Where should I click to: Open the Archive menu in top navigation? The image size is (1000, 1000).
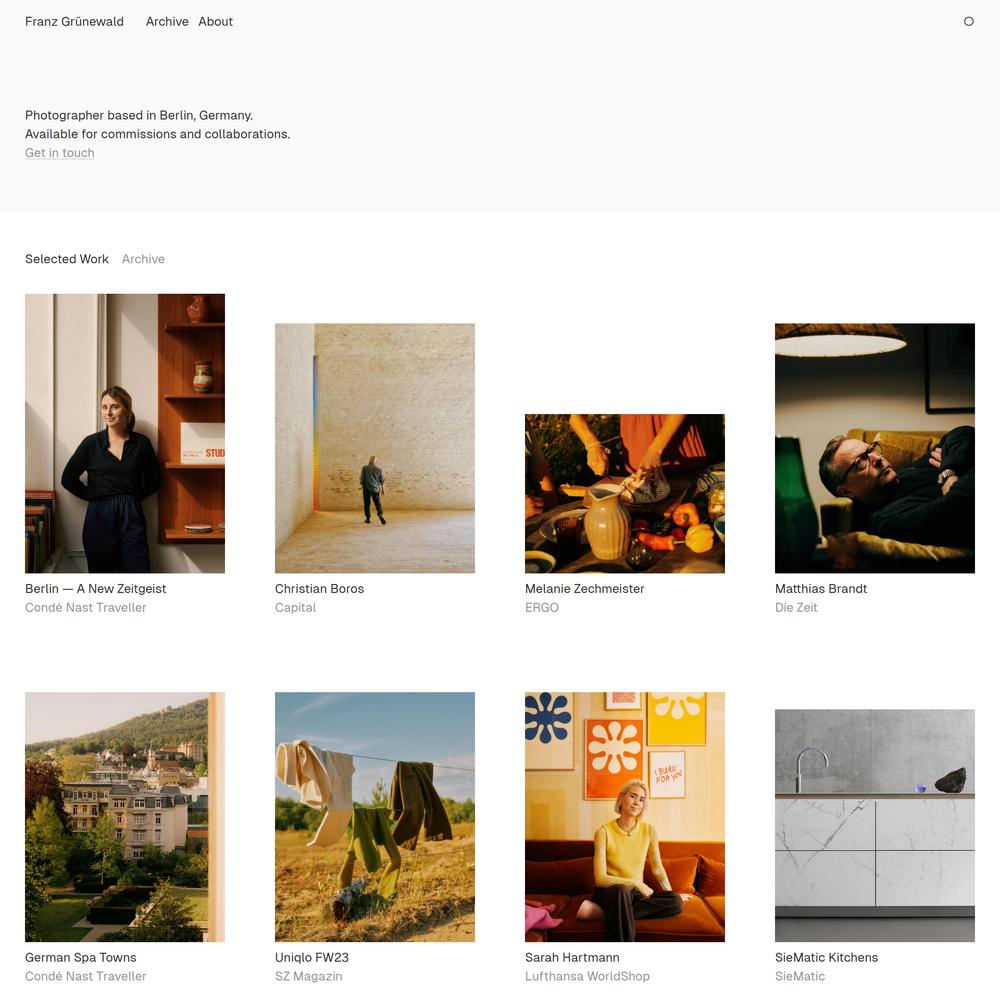pyautogui.click(x=167, y=22)
